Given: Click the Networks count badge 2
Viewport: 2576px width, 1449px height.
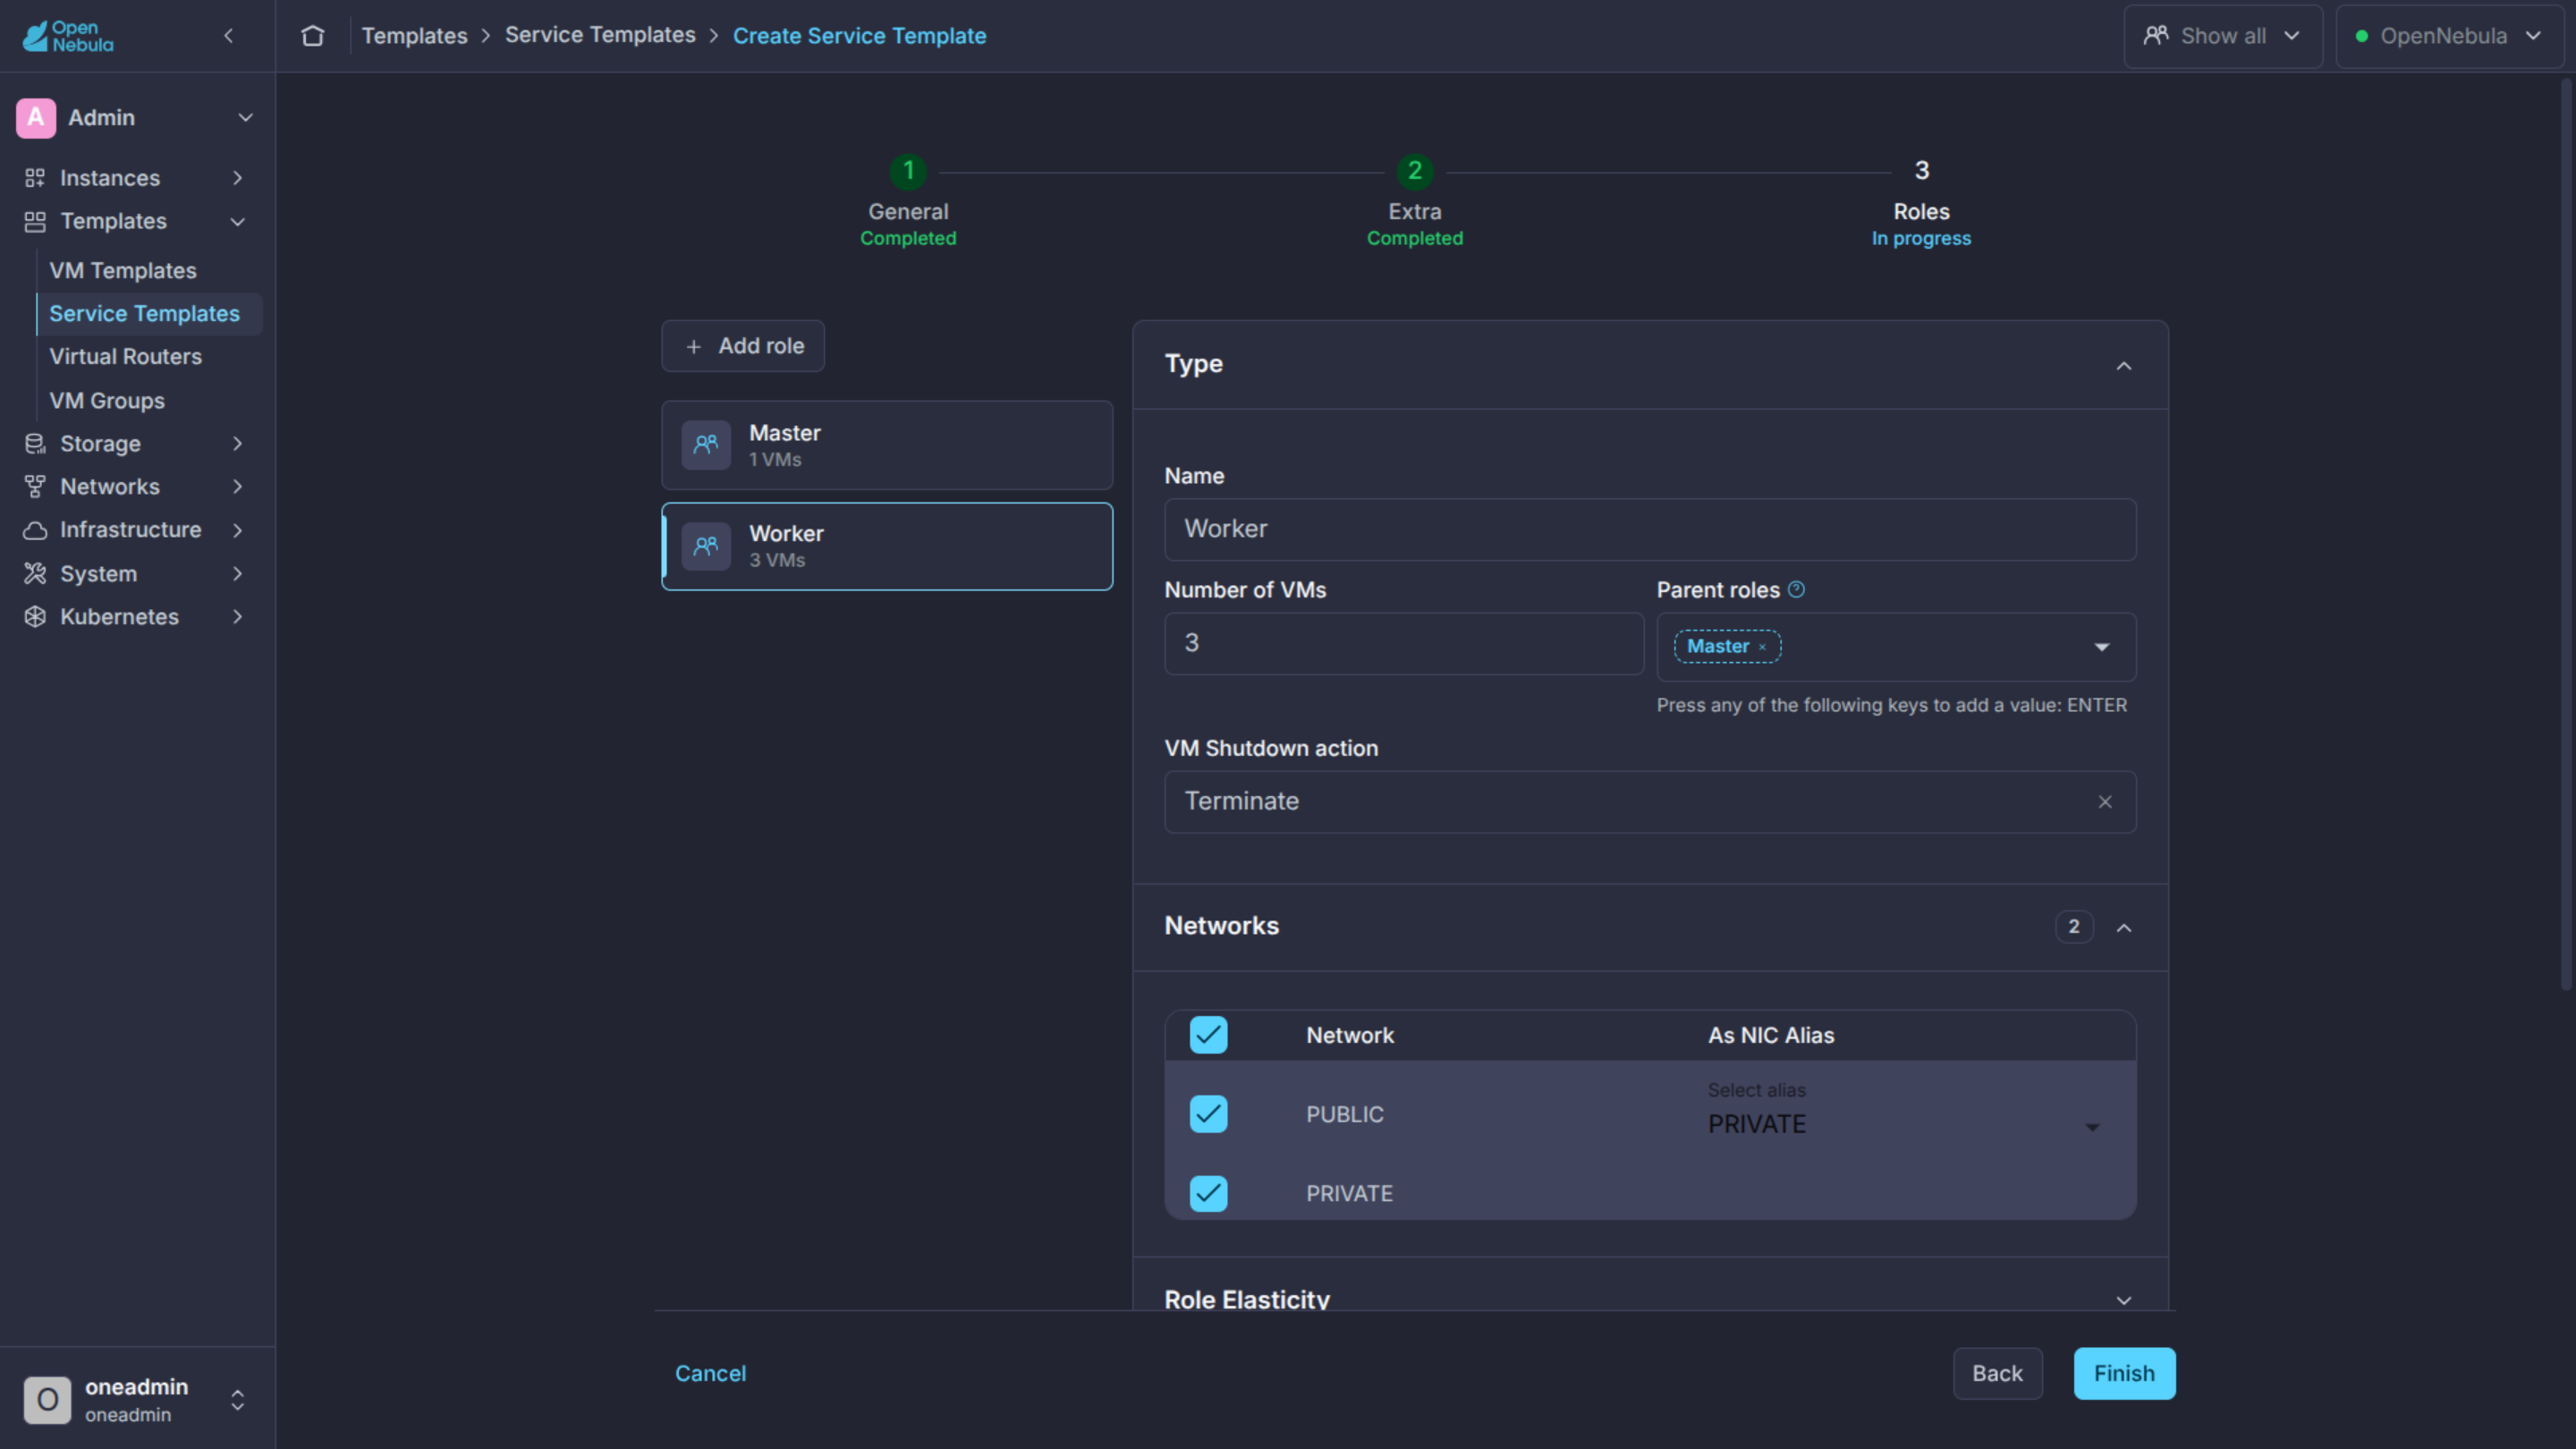Looking at the screenshot, I should pos(2074,927).
